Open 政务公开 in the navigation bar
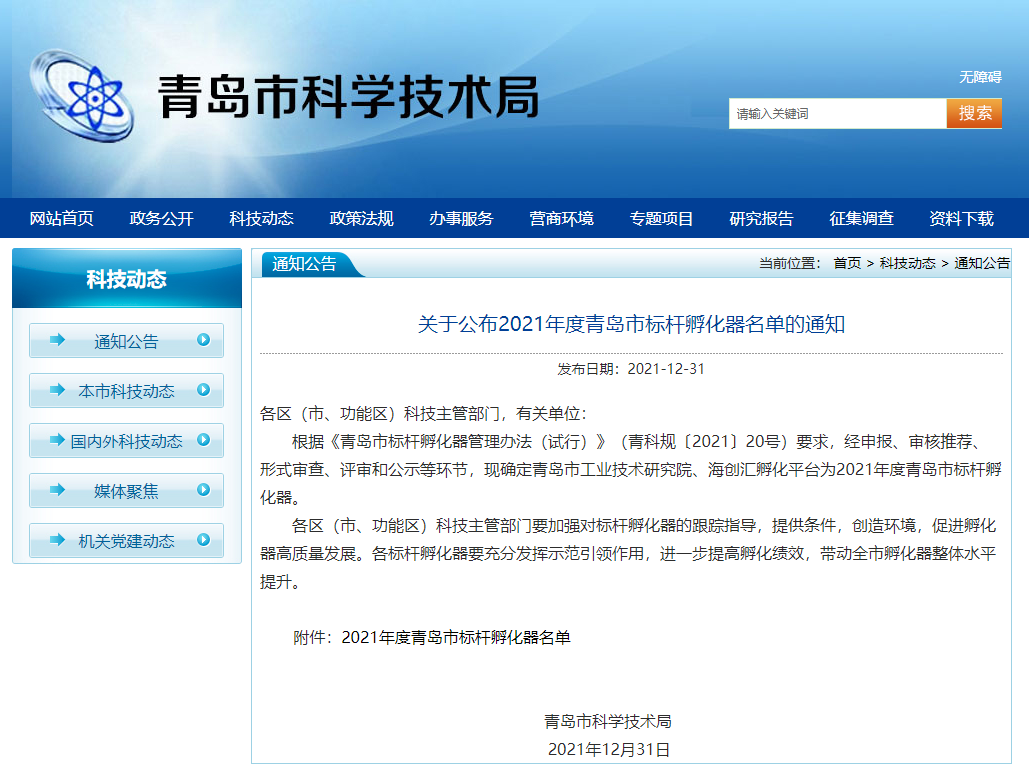Viewport: 1029px width, 771px height. coord(161,219)
